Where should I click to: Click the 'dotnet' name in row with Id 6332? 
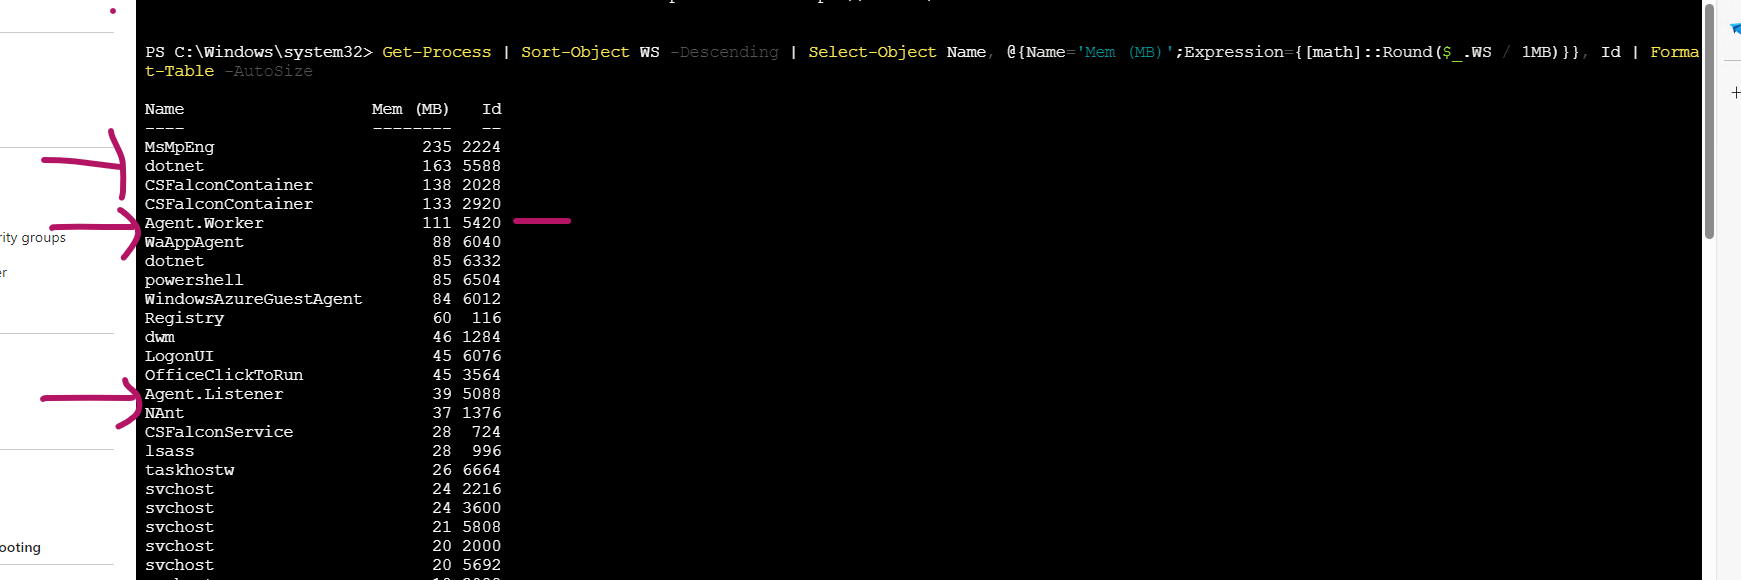(x=174, y=261)
